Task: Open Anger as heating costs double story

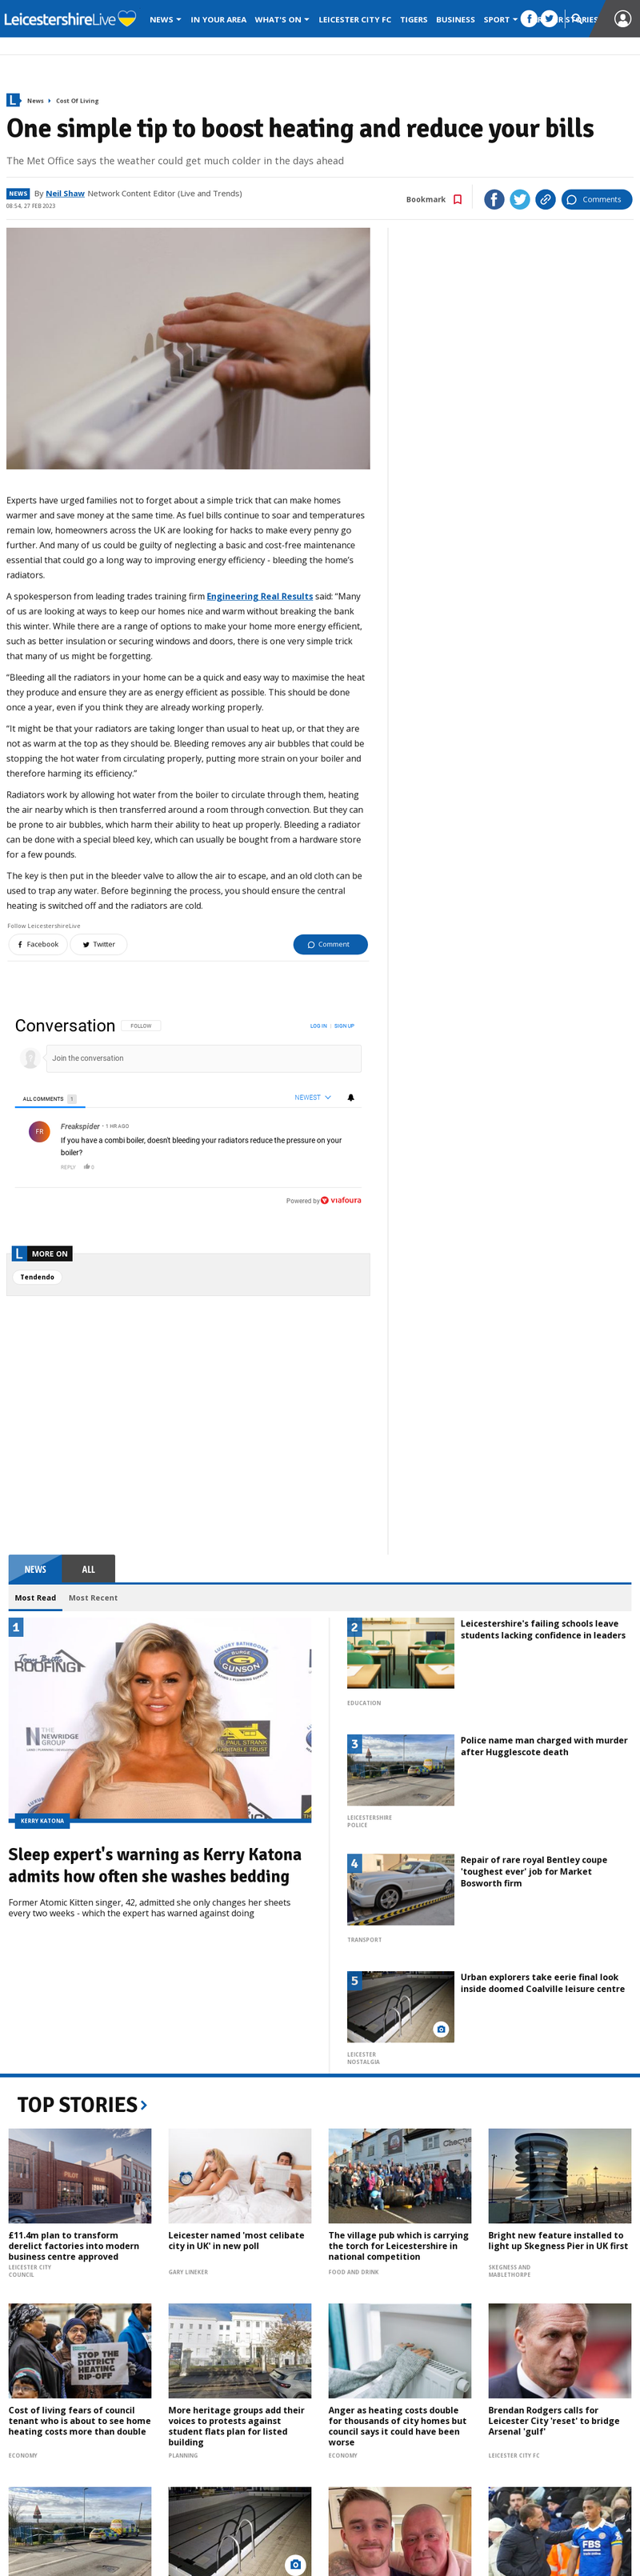Action: click(398, 2426)
